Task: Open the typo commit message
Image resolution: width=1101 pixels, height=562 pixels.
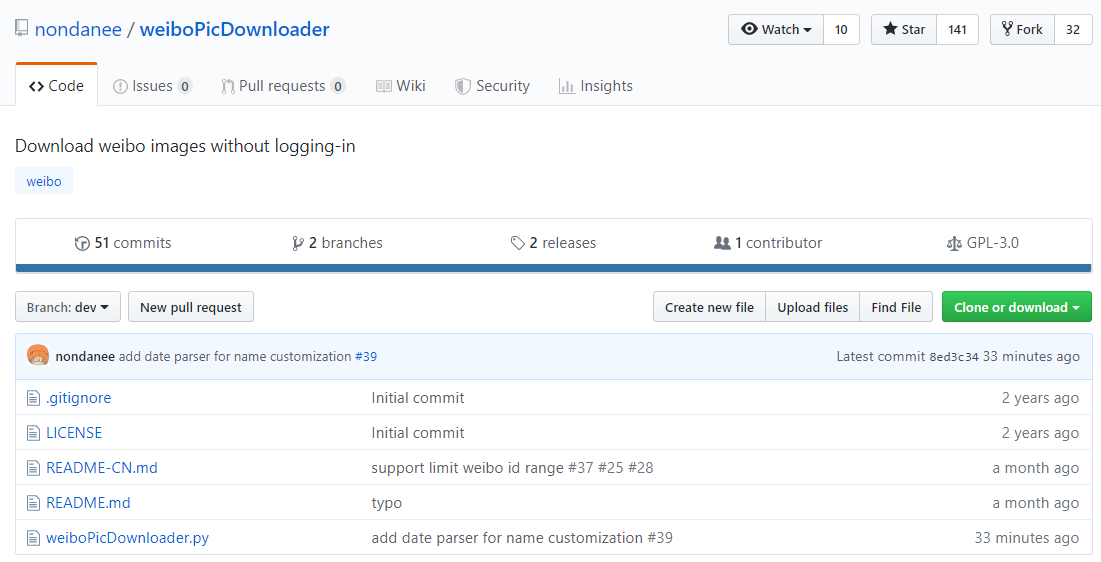Action: 387,503
